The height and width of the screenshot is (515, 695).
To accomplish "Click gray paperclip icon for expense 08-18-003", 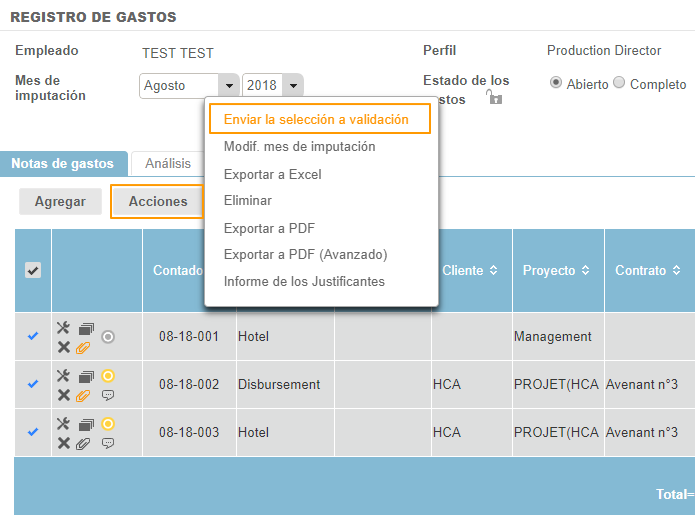I will 84,443.
